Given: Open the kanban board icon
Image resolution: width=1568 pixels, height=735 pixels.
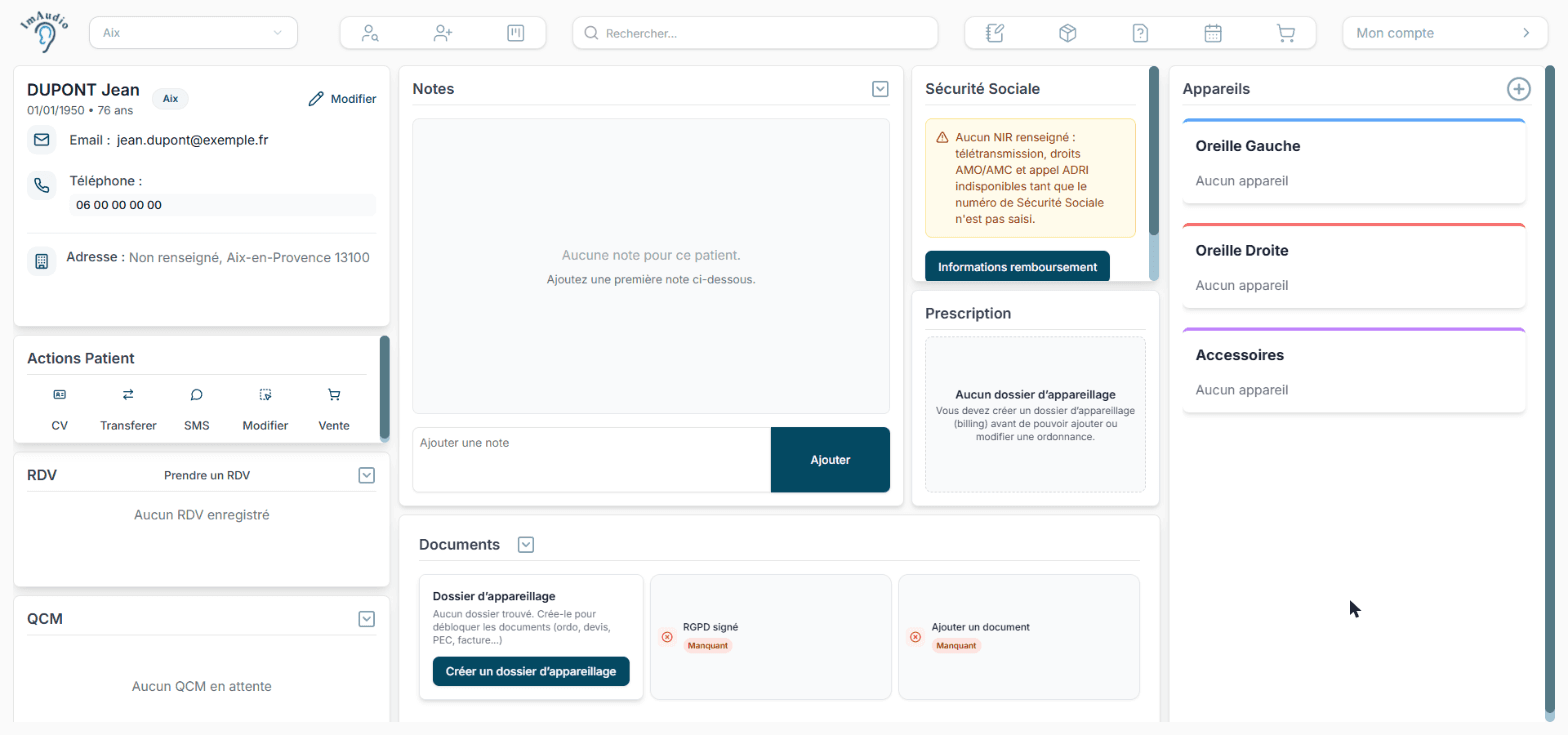Looking at the screenshot, I should point(516,33).
